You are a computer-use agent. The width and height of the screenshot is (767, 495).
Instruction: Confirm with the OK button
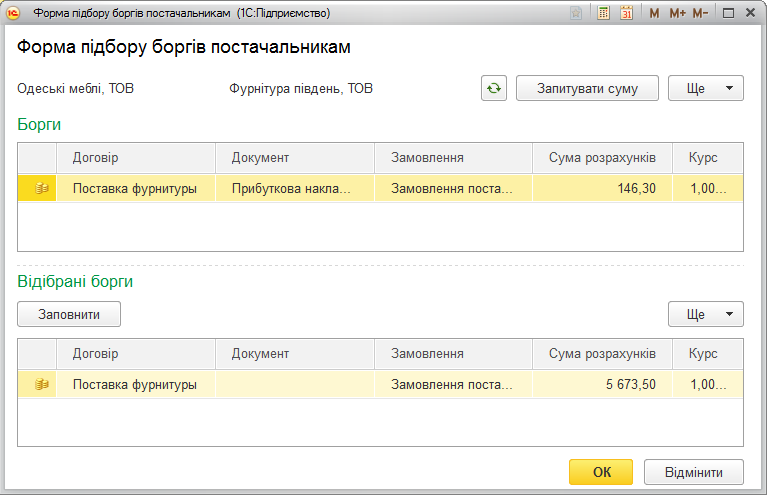tap(601, 472)
